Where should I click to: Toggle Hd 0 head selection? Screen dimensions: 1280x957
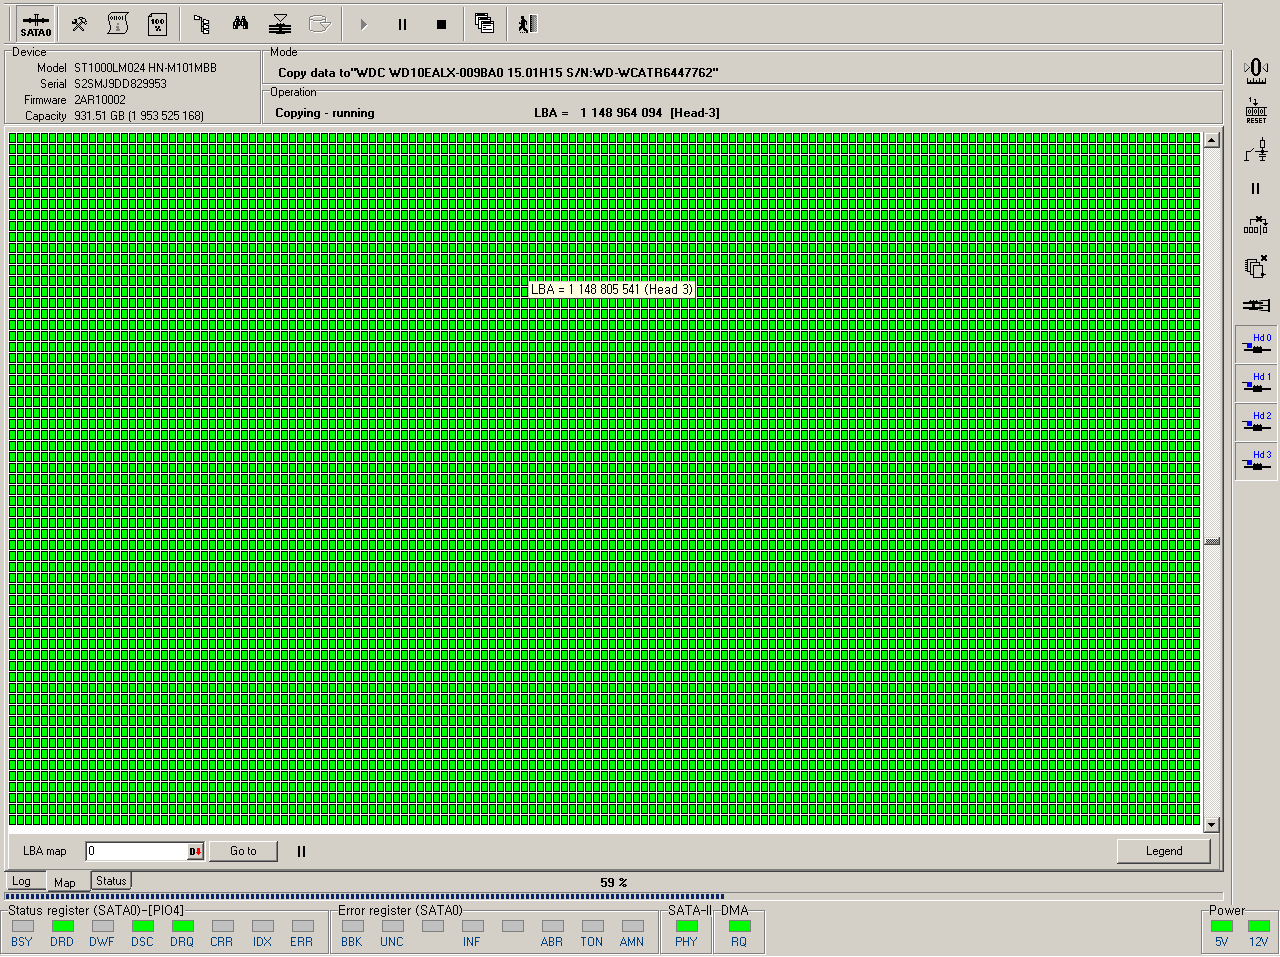click(x=1256, y=344)
